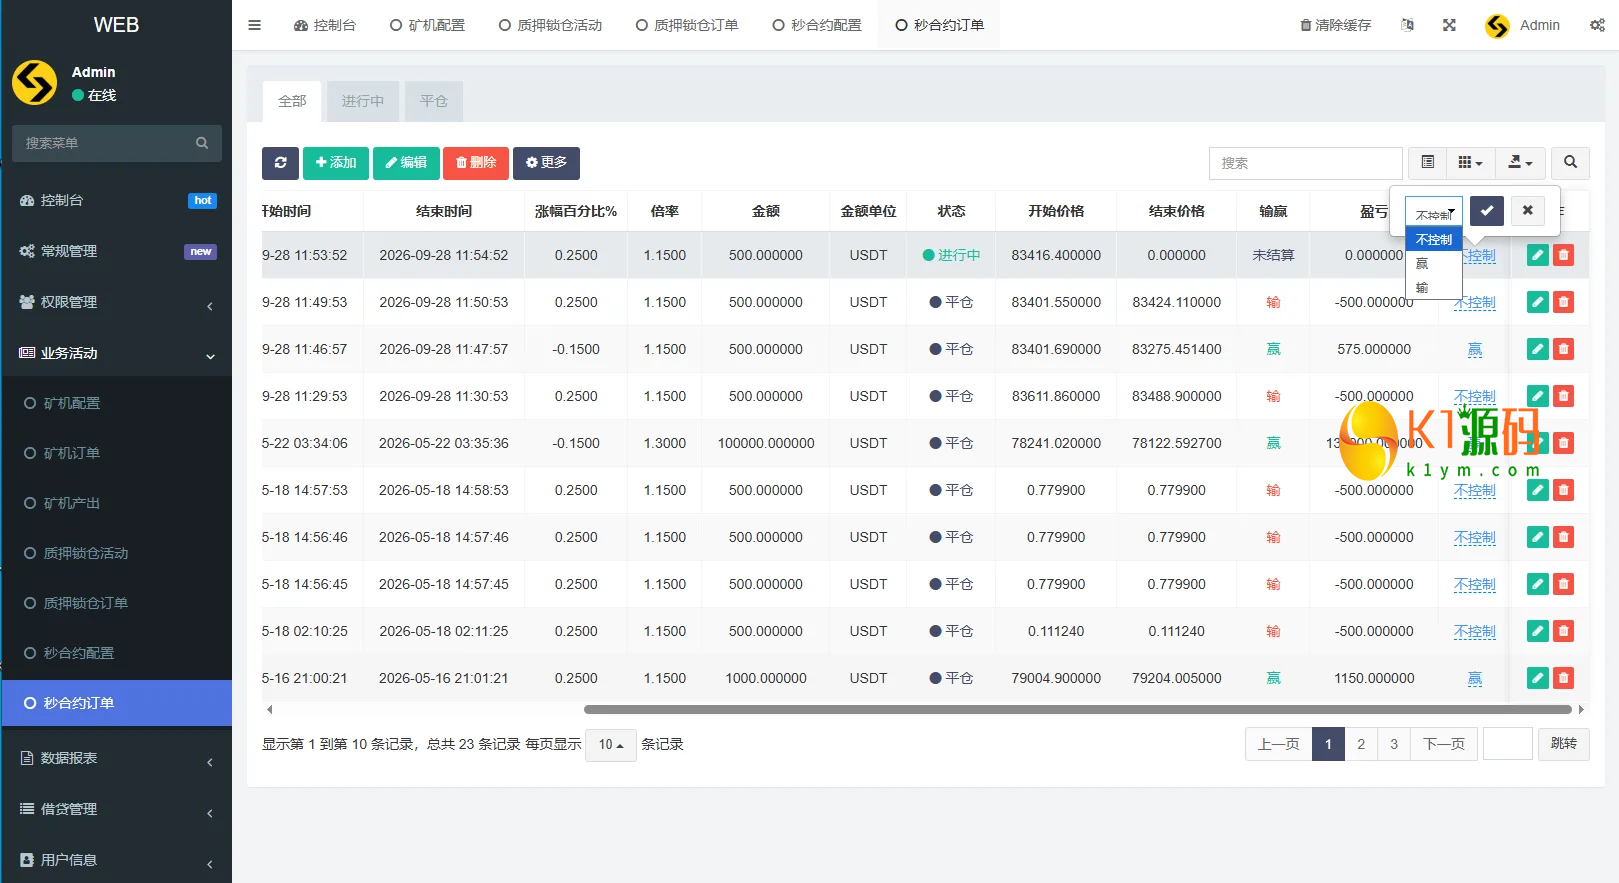Switch to the 进行中 filter tab
Viewport: 1619px width, 883px height.
pos(362,101)
